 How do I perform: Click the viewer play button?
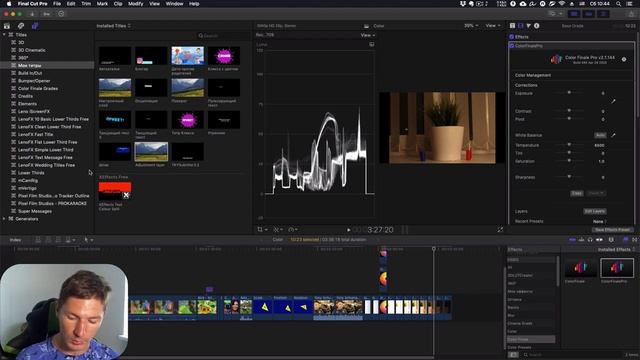(348, 230)
